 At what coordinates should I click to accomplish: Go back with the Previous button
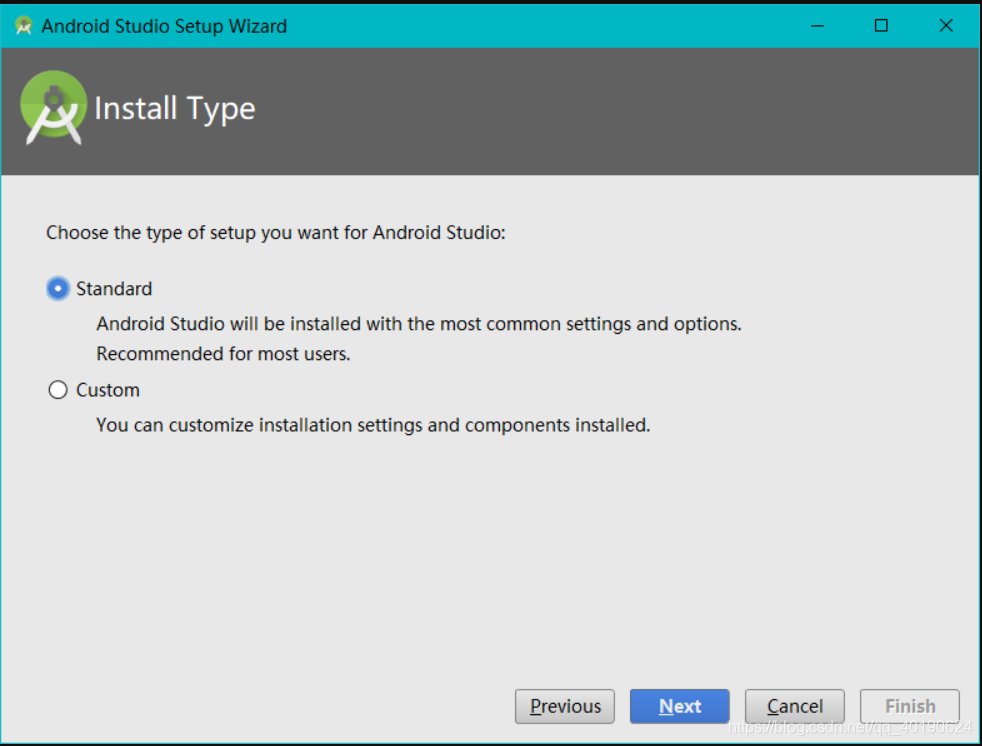coord(565,706)
